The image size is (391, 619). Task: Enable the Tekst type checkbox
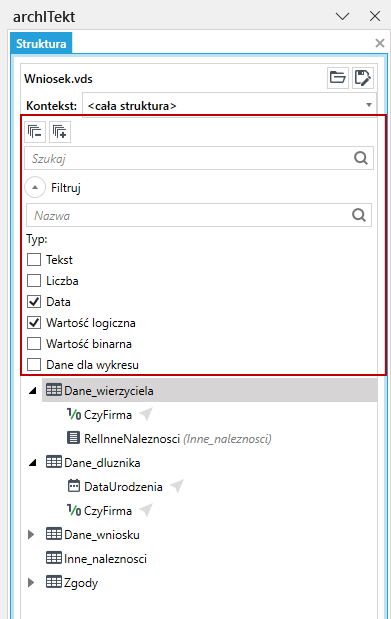coord(34,260)
